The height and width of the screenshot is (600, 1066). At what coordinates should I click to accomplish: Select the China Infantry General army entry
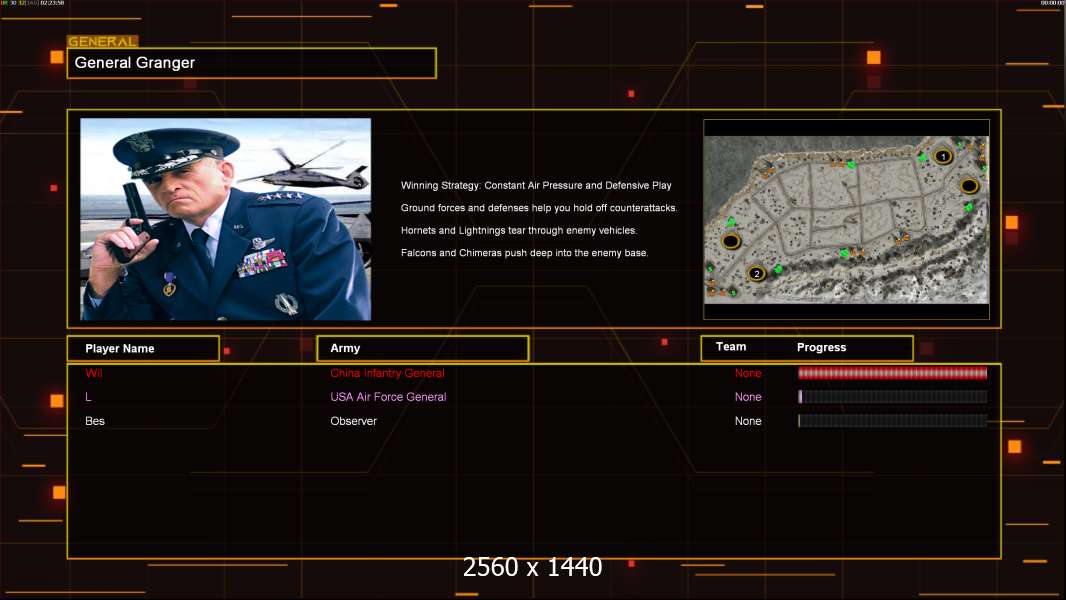(387, 373)
